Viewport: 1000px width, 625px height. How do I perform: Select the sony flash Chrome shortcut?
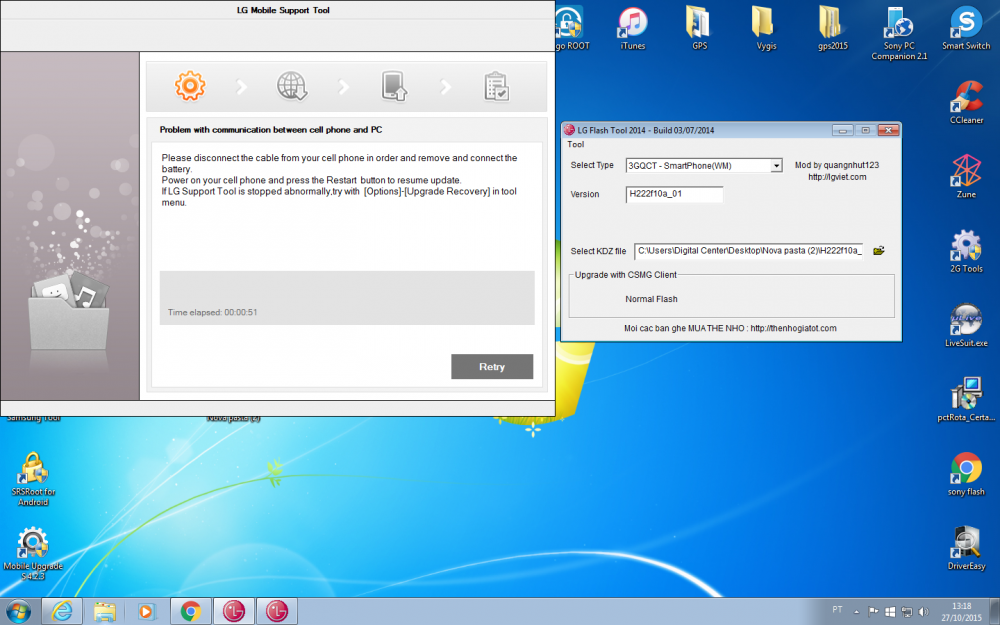coord(966,474)
